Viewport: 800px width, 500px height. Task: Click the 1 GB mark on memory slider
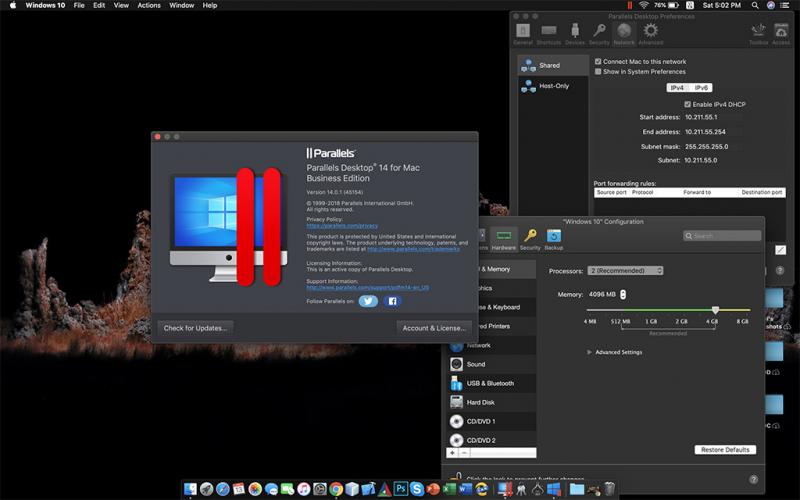(x=651, y=321)
